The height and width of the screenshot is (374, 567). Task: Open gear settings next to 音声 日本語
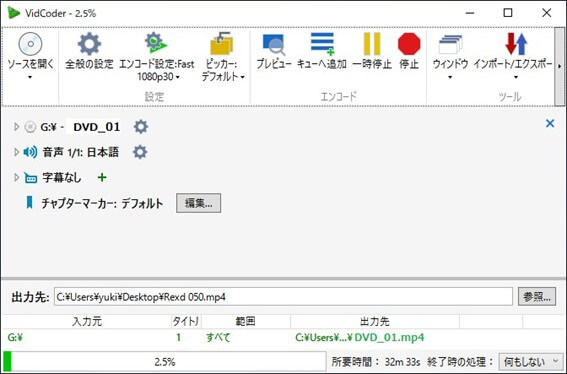(140, 152)
